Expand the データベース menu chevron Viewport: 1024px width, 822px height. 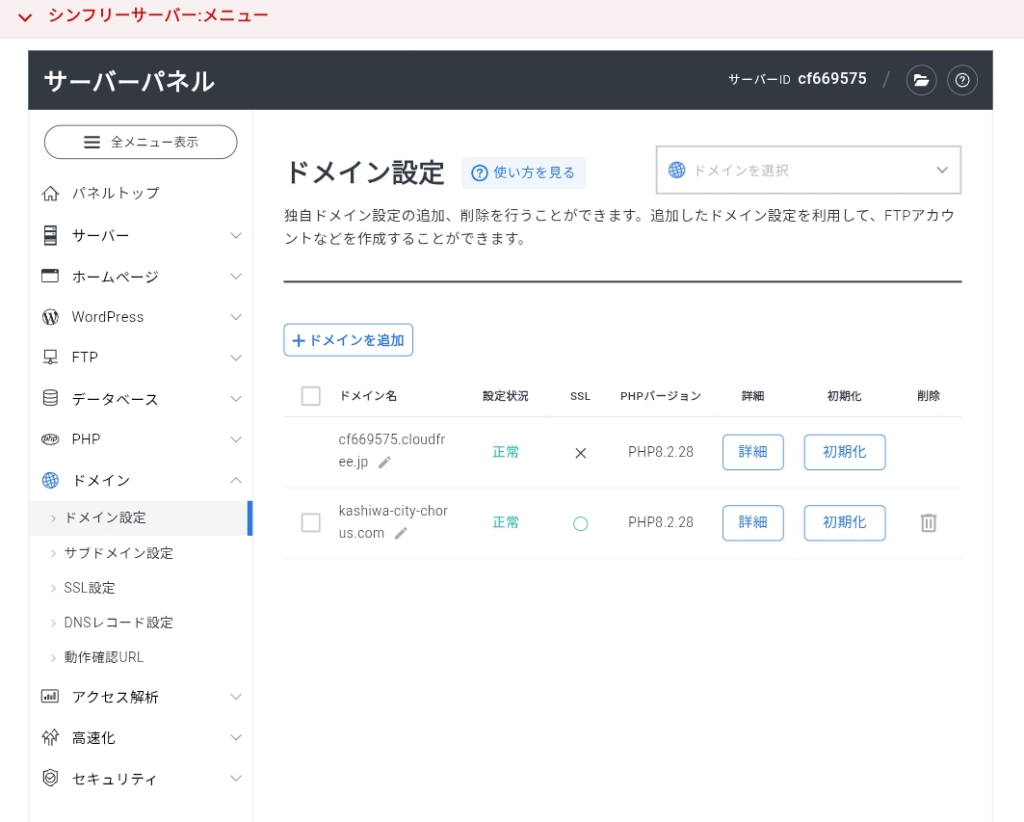pos(236,398)
